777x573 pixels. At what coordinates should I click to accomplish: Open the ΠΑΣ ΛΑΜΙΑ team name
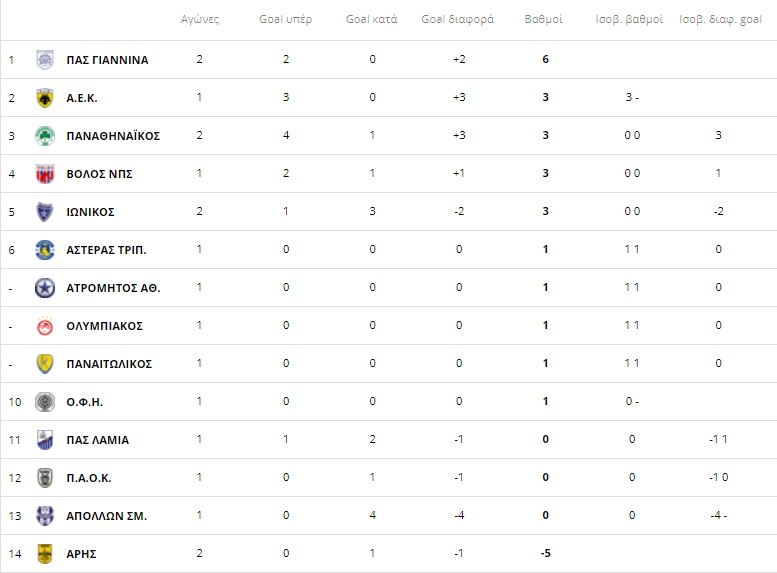tap(98, 440)
